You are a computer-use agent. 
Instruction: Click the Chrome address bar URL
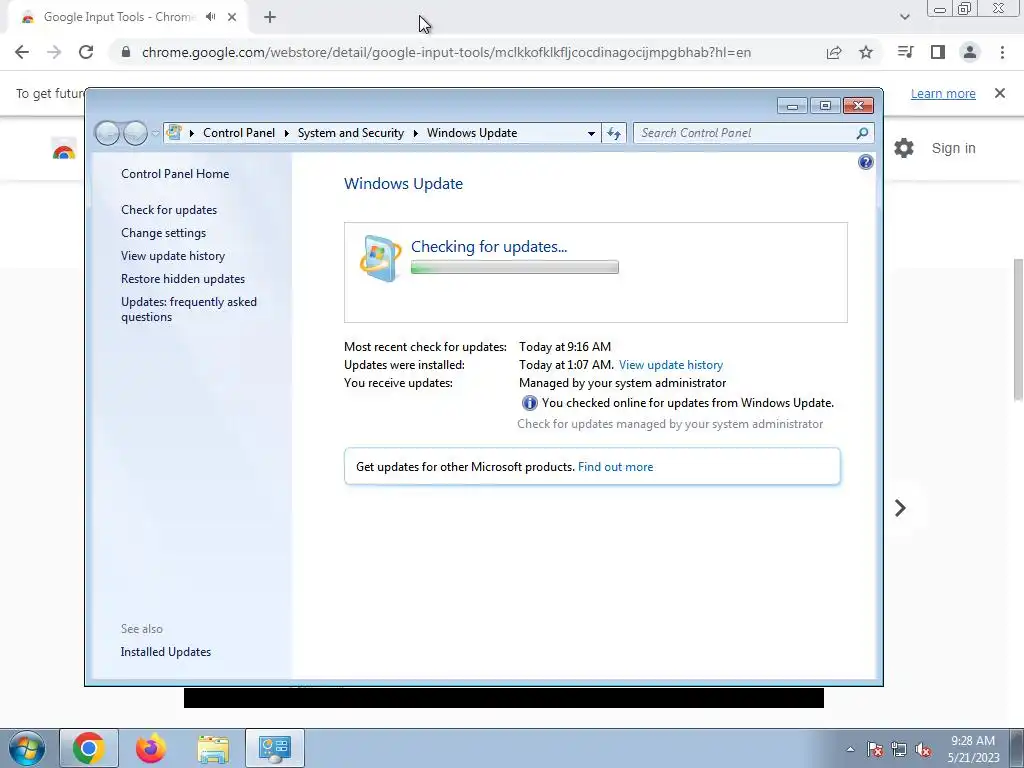click(446, 52)
